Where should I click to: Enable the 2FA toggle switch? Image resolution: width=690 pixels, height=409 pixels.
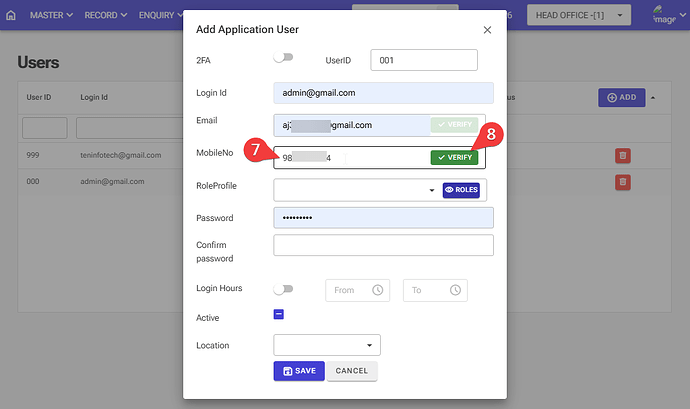[x=283, y=60]
